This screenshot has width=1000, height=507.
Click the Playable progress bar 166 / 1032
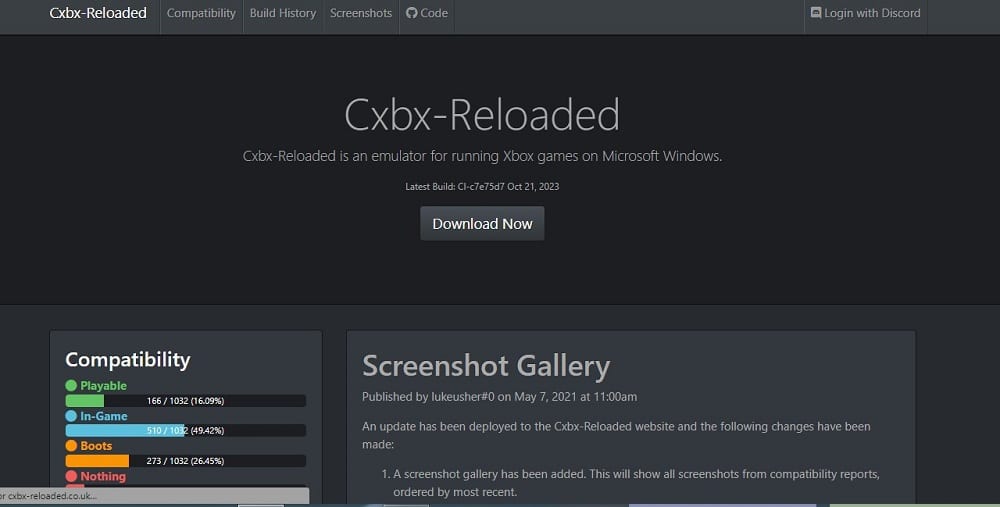tap(186, 400)
